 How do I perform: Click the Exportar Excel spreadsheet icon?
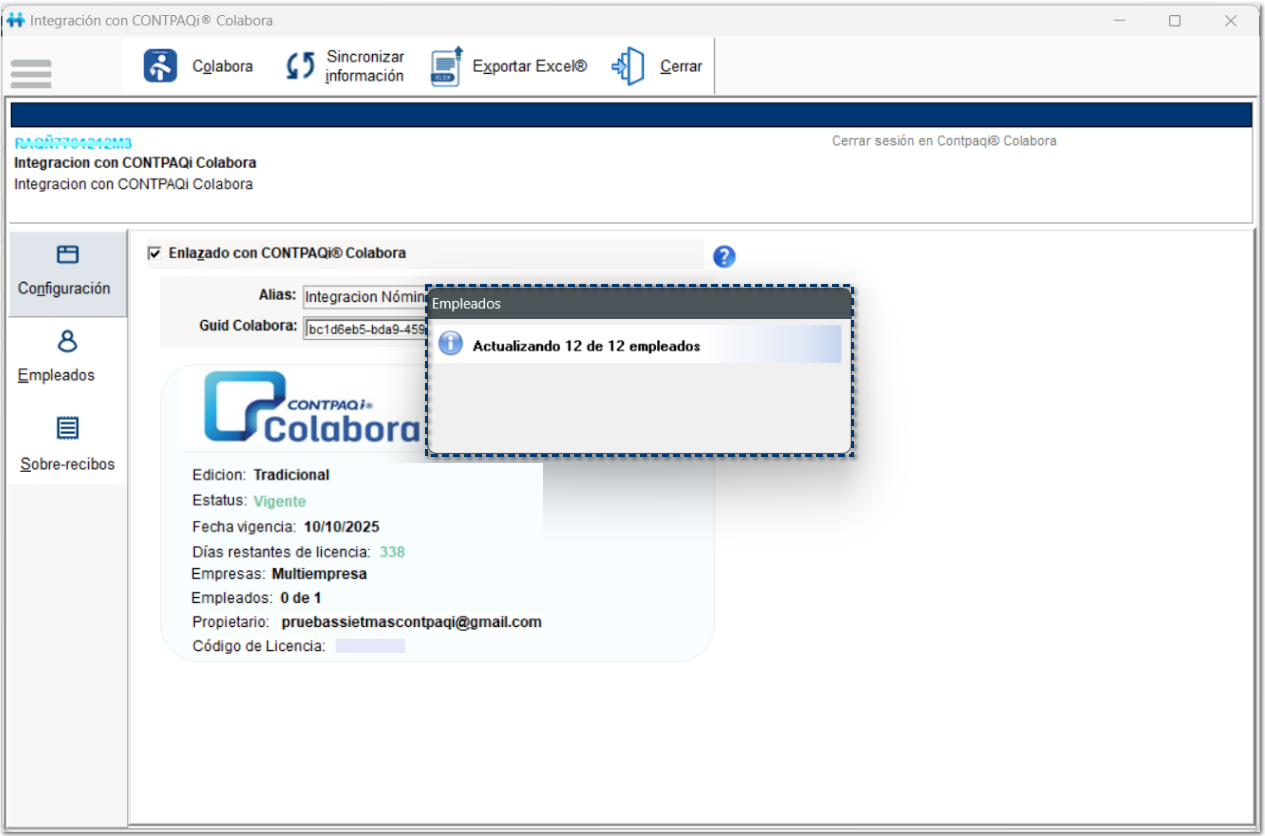point(446,66)
